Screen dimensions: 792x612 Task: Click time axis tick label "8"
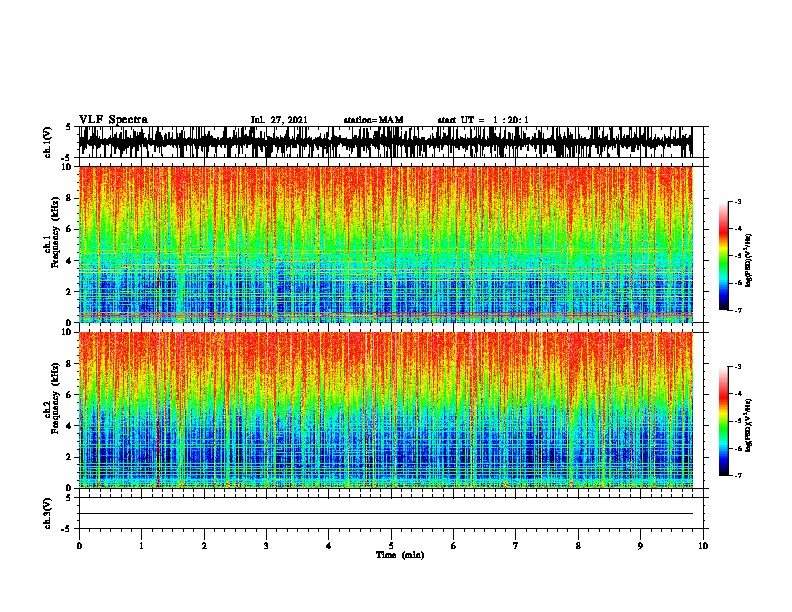578,546
